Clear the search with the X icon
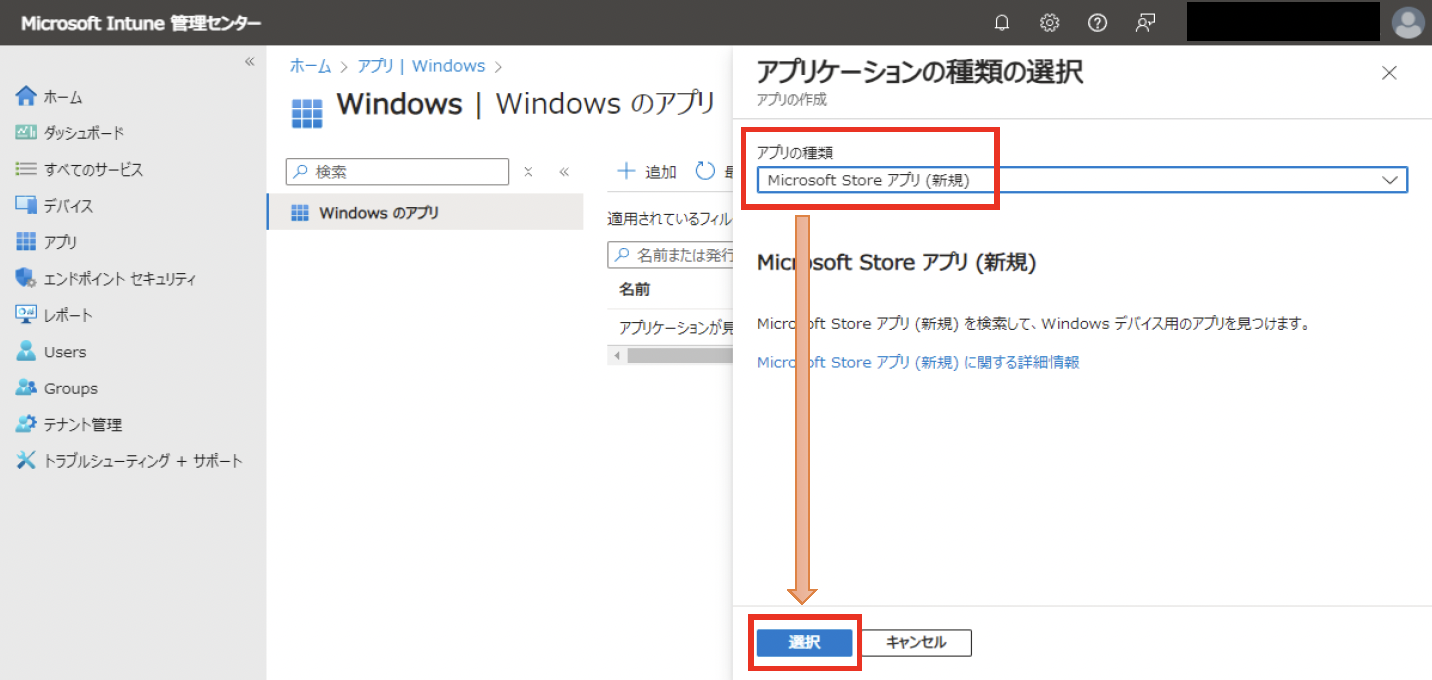Viewport: 1432px width, 680px height. pos(528,172)
